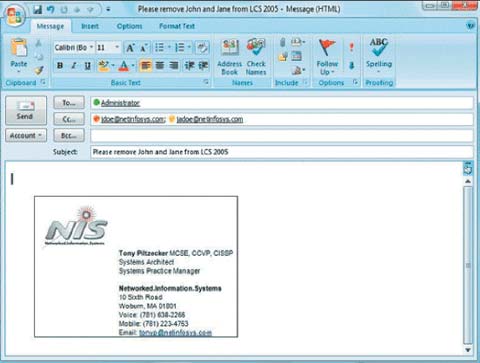The image size is (480, 363).
Task: Open the font size combo box
Action: pyautogui.click(x=108, y=48)
